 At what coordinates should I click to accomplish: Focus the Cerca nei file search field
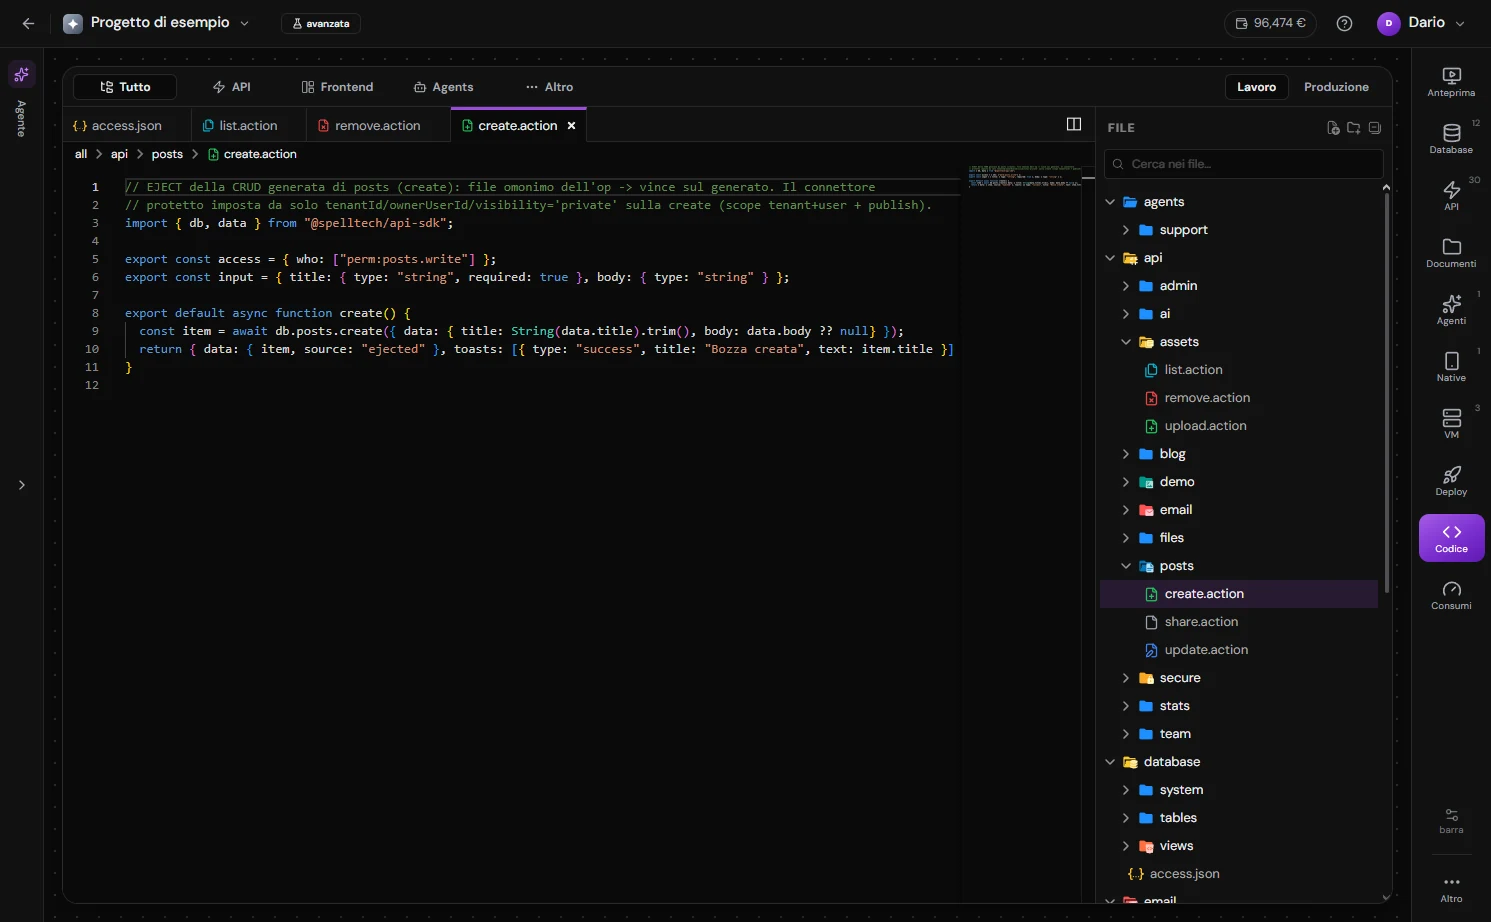(x=1243, y=164)
